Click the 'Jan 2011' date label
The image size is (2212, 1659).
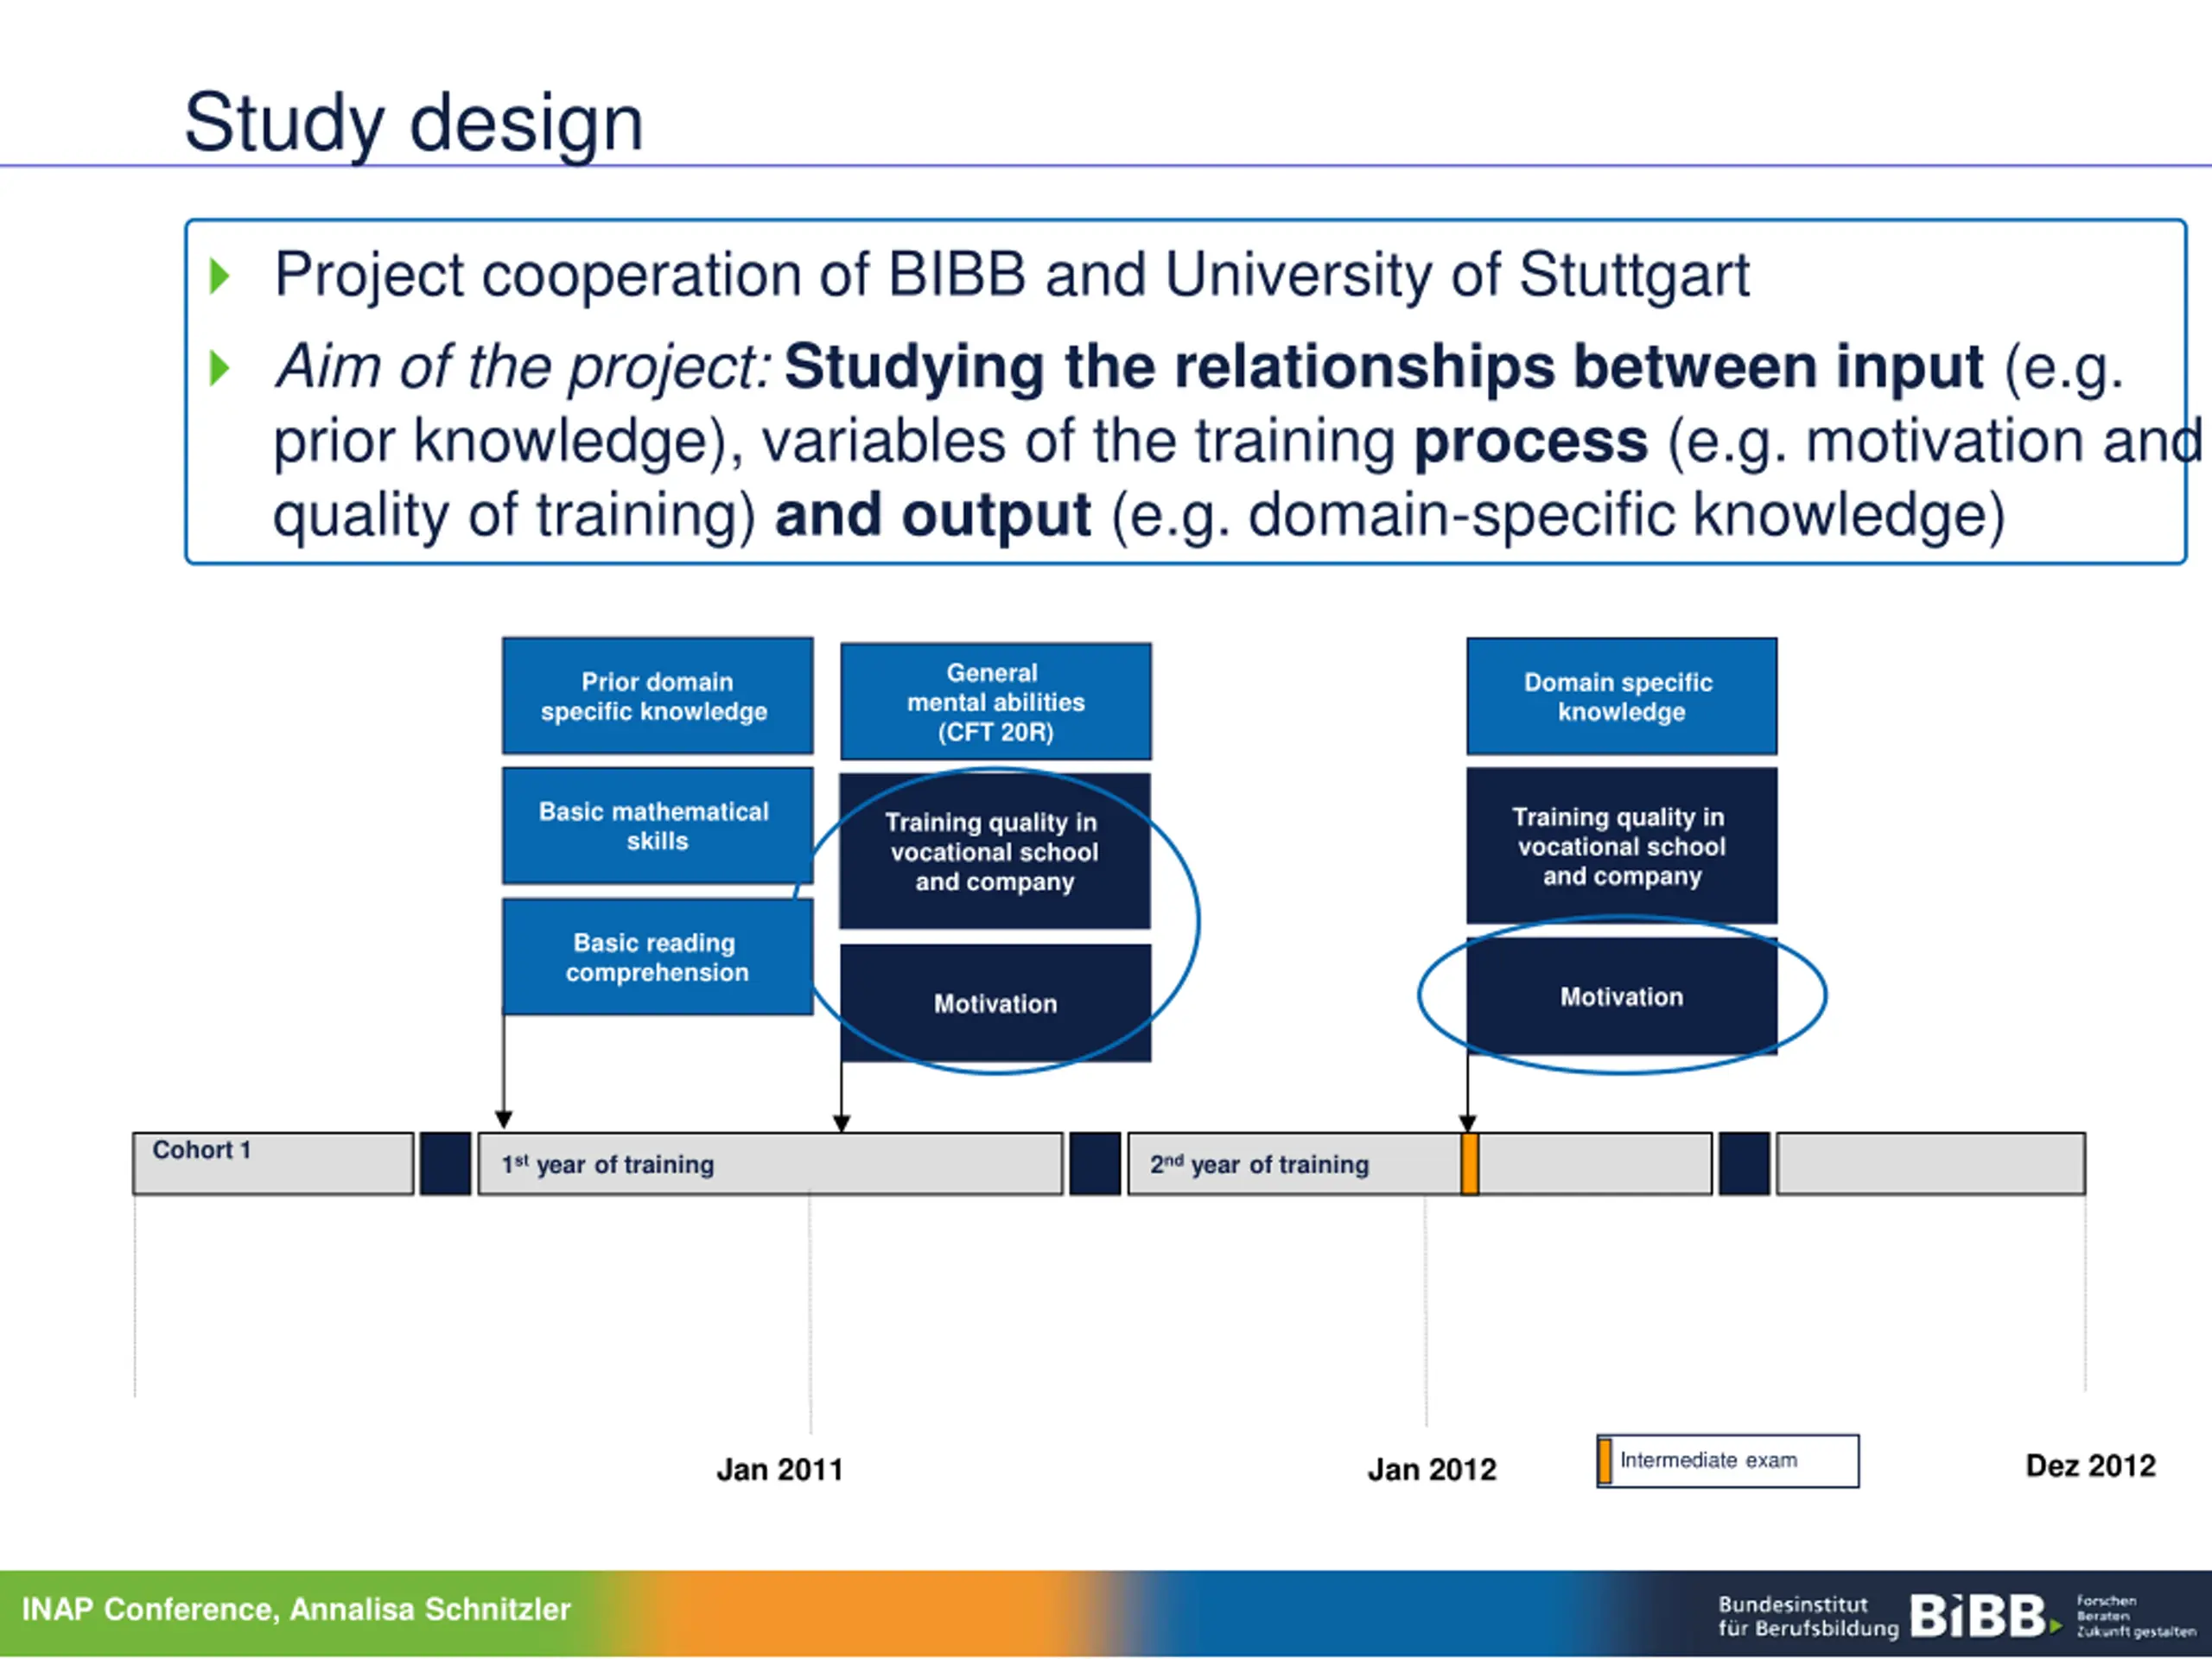780,1470
